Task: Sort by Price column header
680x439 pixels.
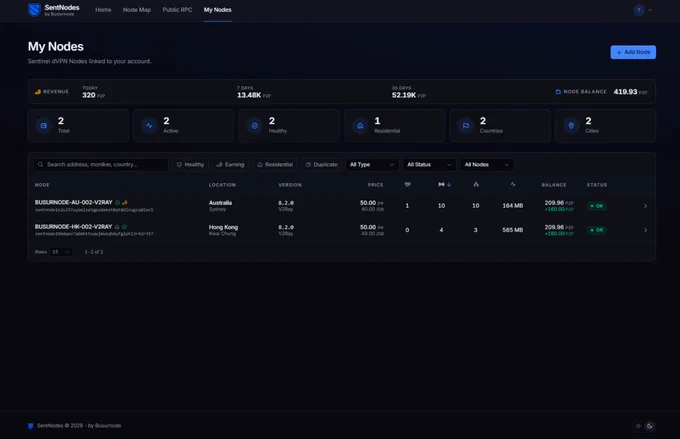Action: (x=375, y=185)
